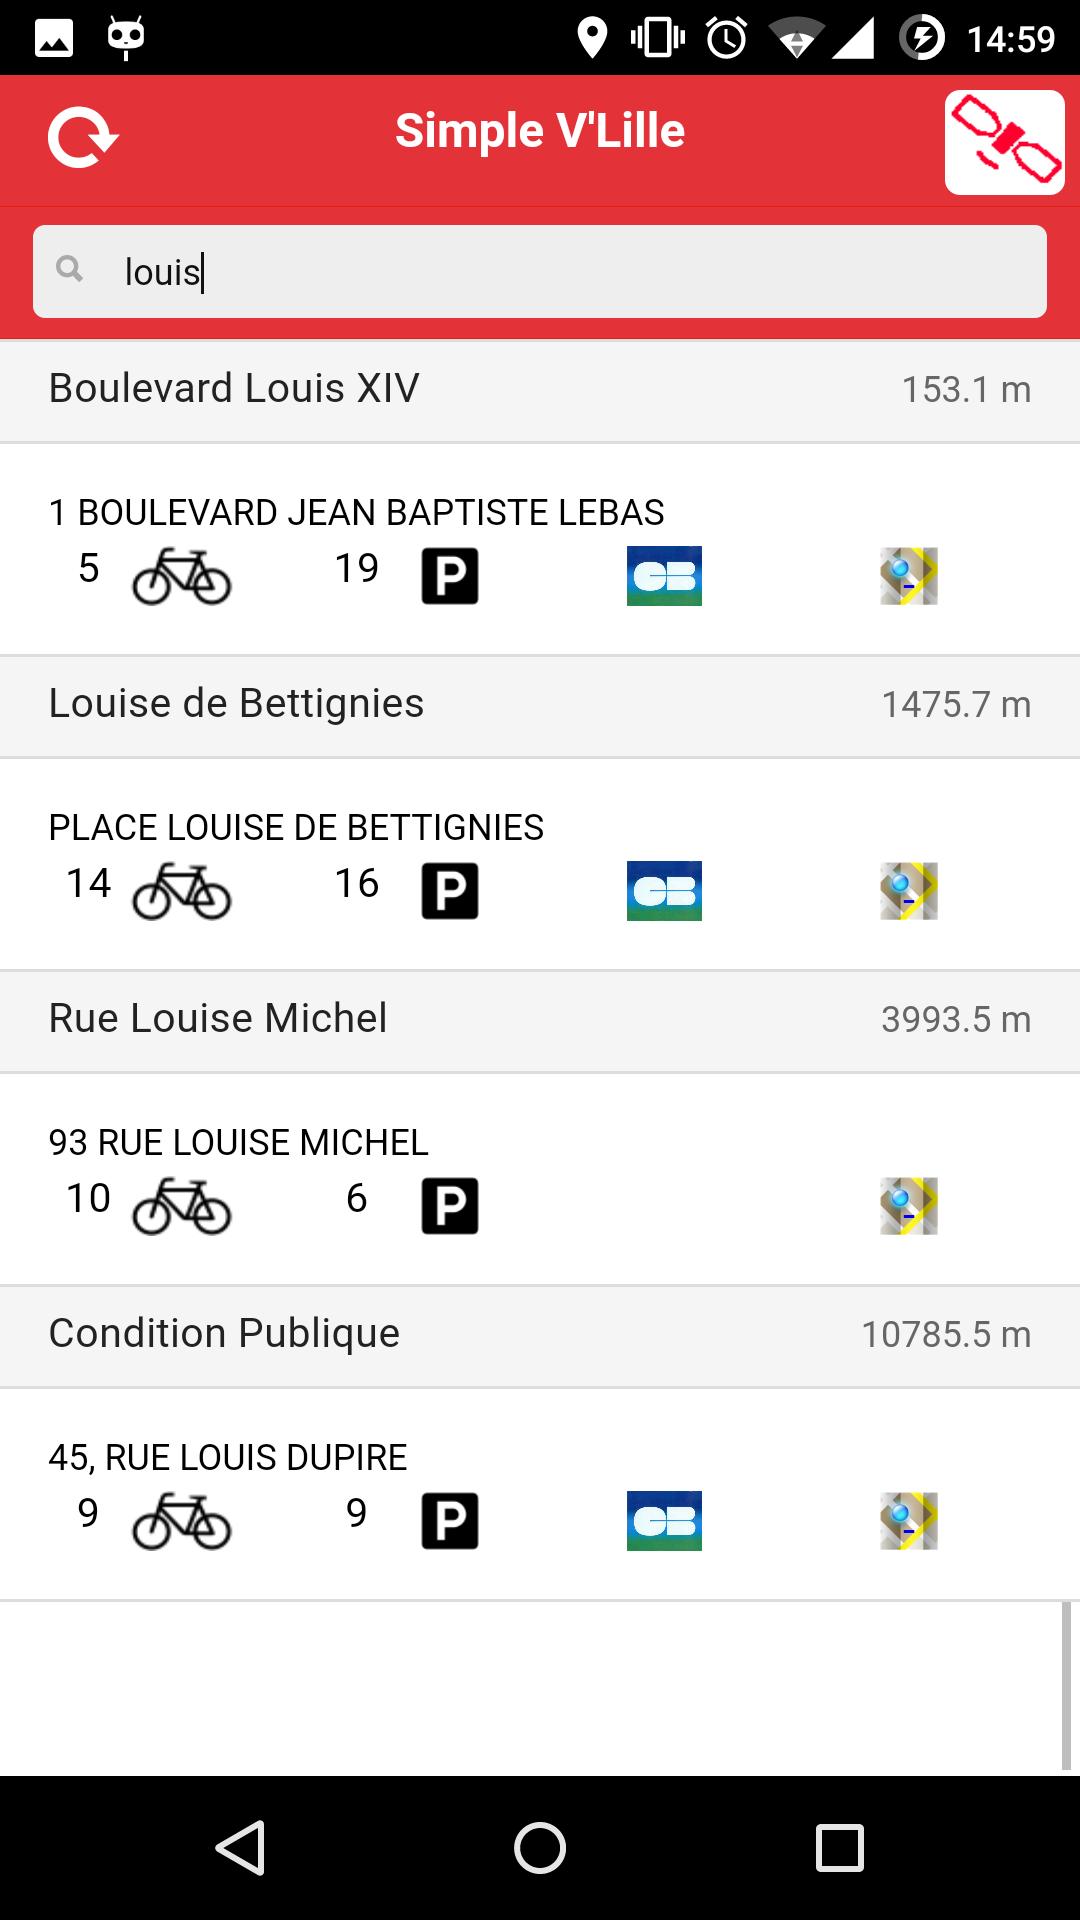The width and height of the screenshot is (1080, 1920).
Task: Select the Condition Publique station header
Action: [x=540, y=1335]
